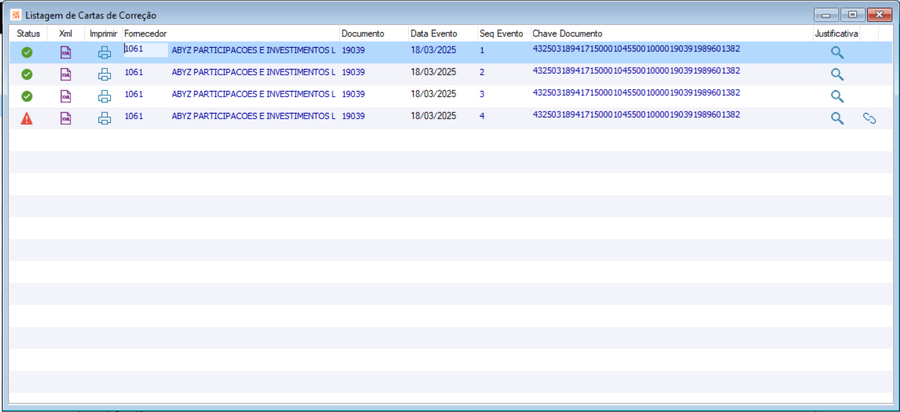Click the fornecedor code 1061 field in Seq Evento 1 row
The width and height of the screenshot is (900, 412).
click(146, 50)
